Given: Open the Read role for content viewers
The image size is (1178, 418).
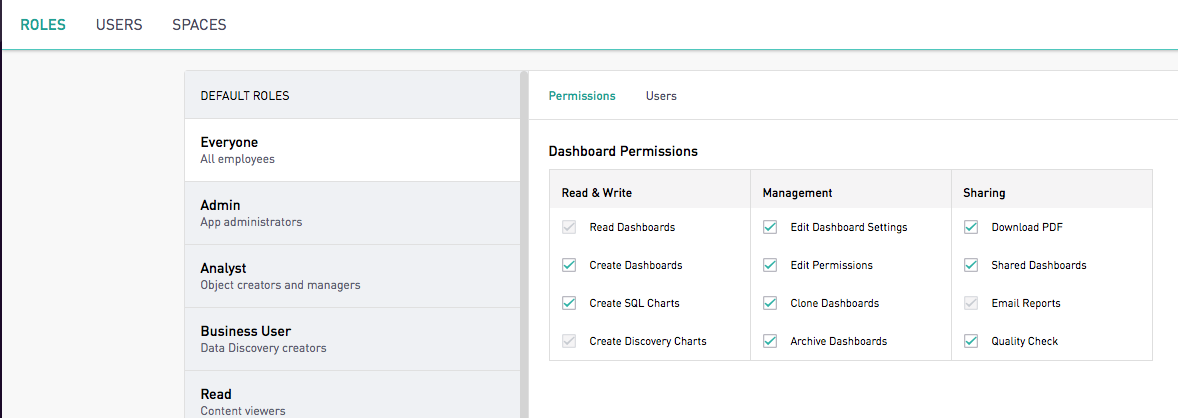Looking at the screenshot, I should [x=352, y=395].
